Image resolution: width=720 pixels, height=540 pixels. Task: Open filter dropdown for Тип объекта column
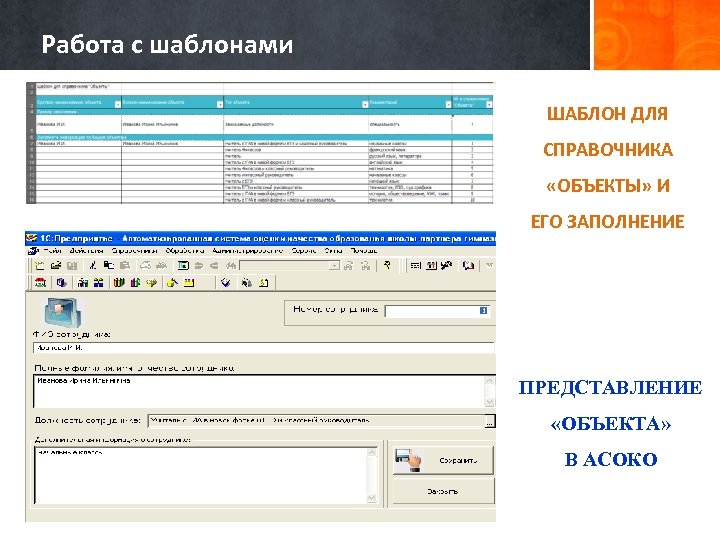[x=365, y=105]
